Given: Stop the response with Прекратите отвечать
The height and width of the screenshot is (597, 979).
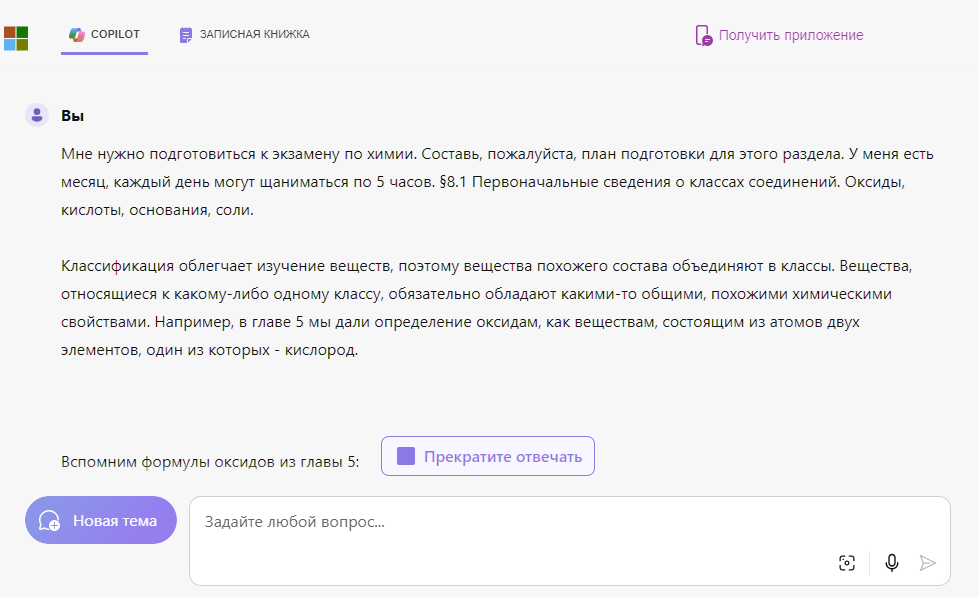Looking at the screenshot, I should point(488,456).
